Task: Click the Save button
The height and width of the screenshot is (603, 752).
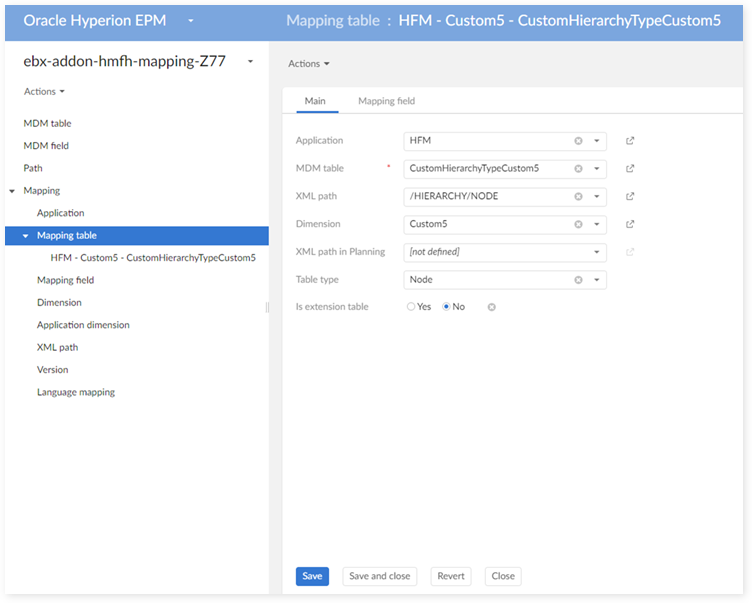Action: point(312,576)
